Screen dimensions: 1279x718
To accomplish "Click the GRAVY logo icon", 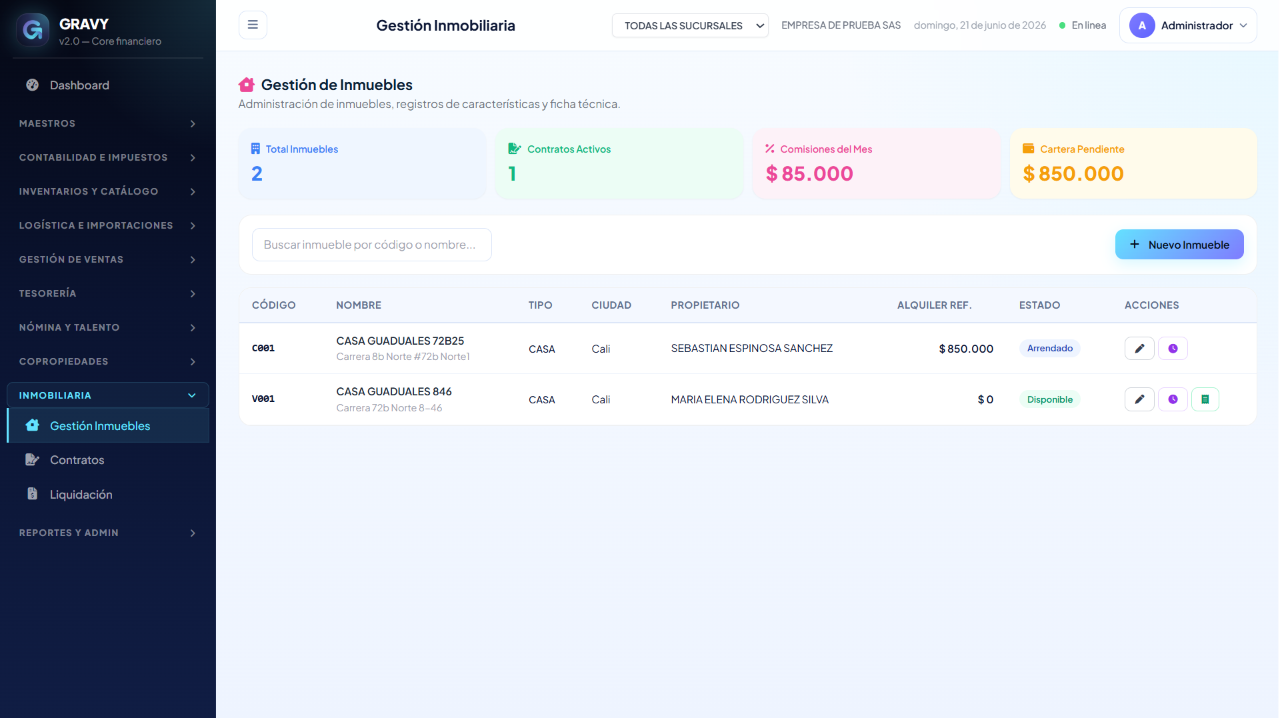I will [33, 29].
